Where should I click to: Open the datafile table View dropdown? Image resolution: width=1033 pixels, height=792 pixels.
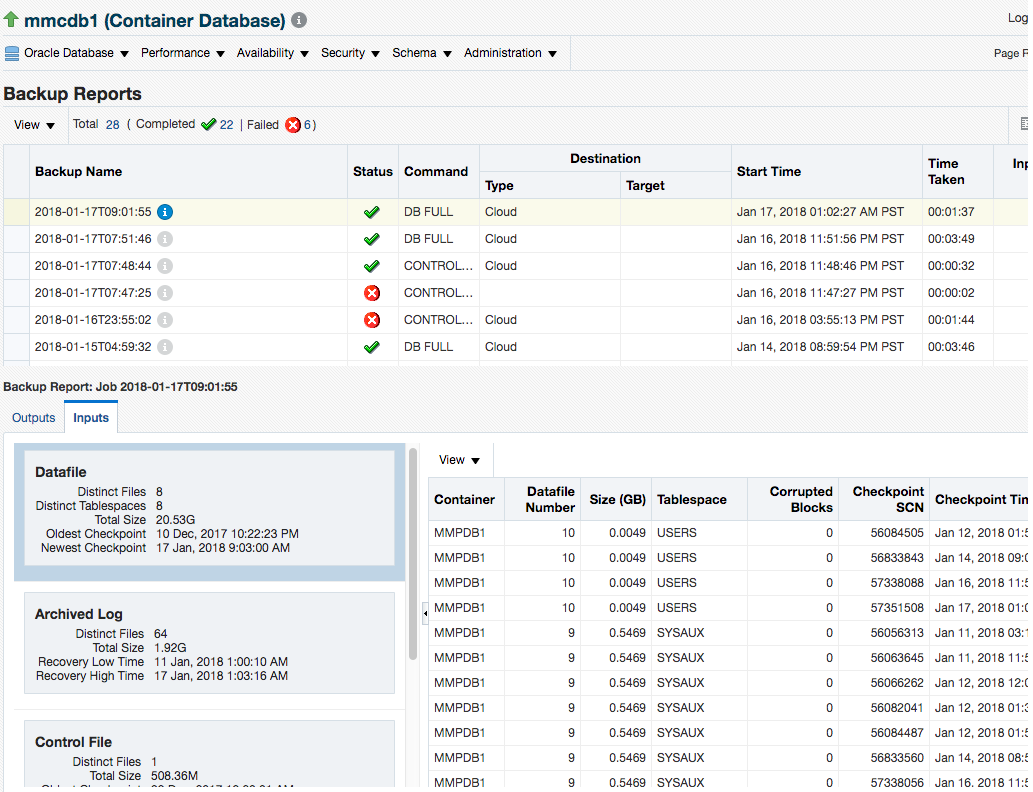pos(459,461)
